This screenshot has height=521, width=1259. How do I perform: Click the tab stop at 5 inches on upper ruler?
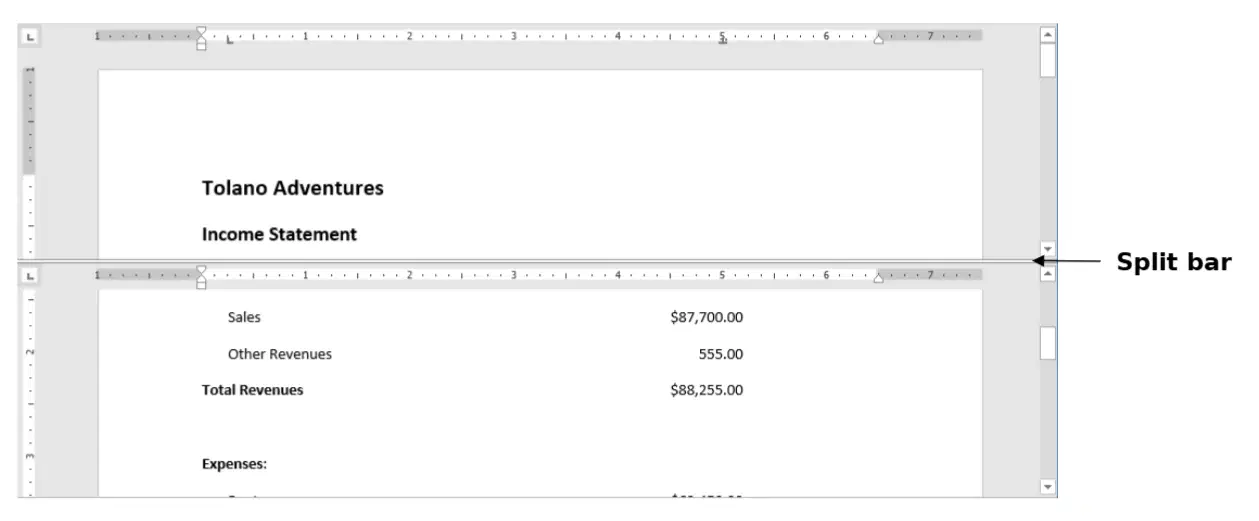tap(722, 41)
